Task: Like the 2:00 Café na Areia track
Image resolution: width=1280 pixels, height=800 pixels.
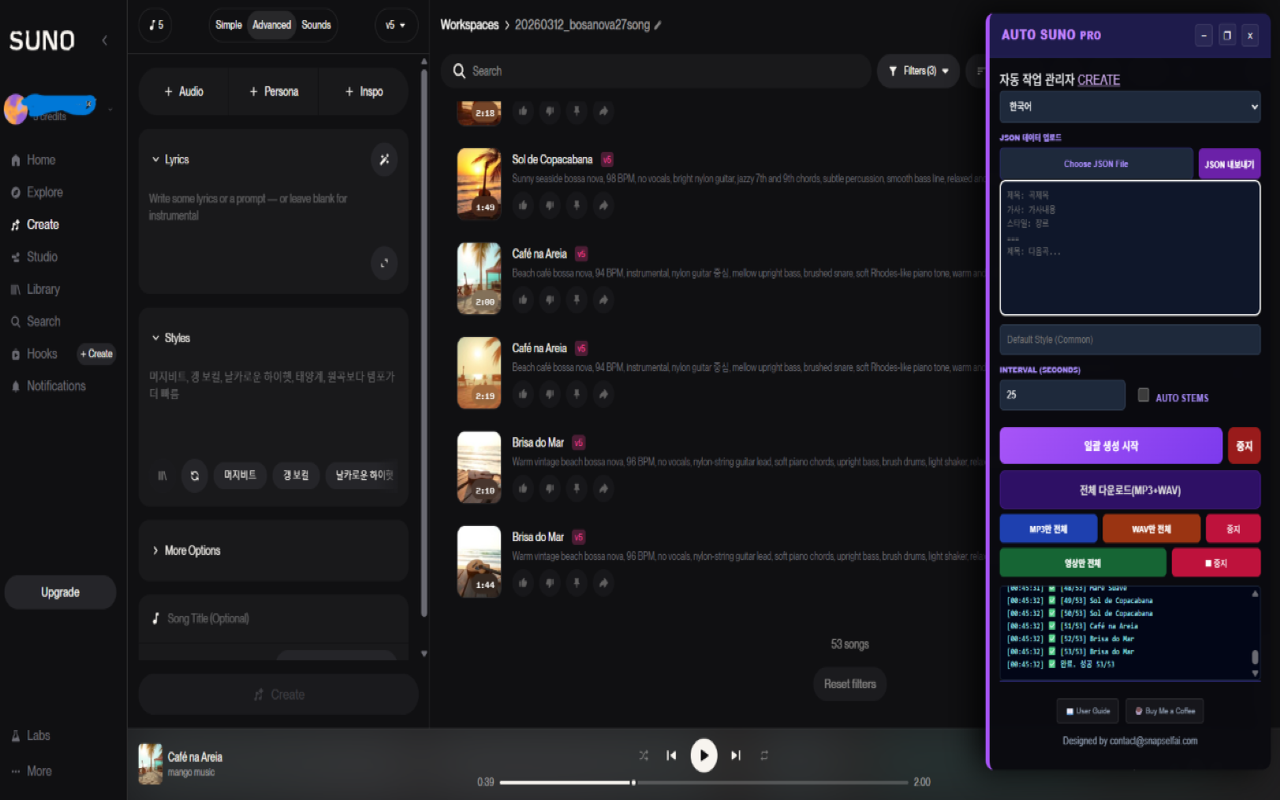Action: pyautogui.click(x=522, y=300)
